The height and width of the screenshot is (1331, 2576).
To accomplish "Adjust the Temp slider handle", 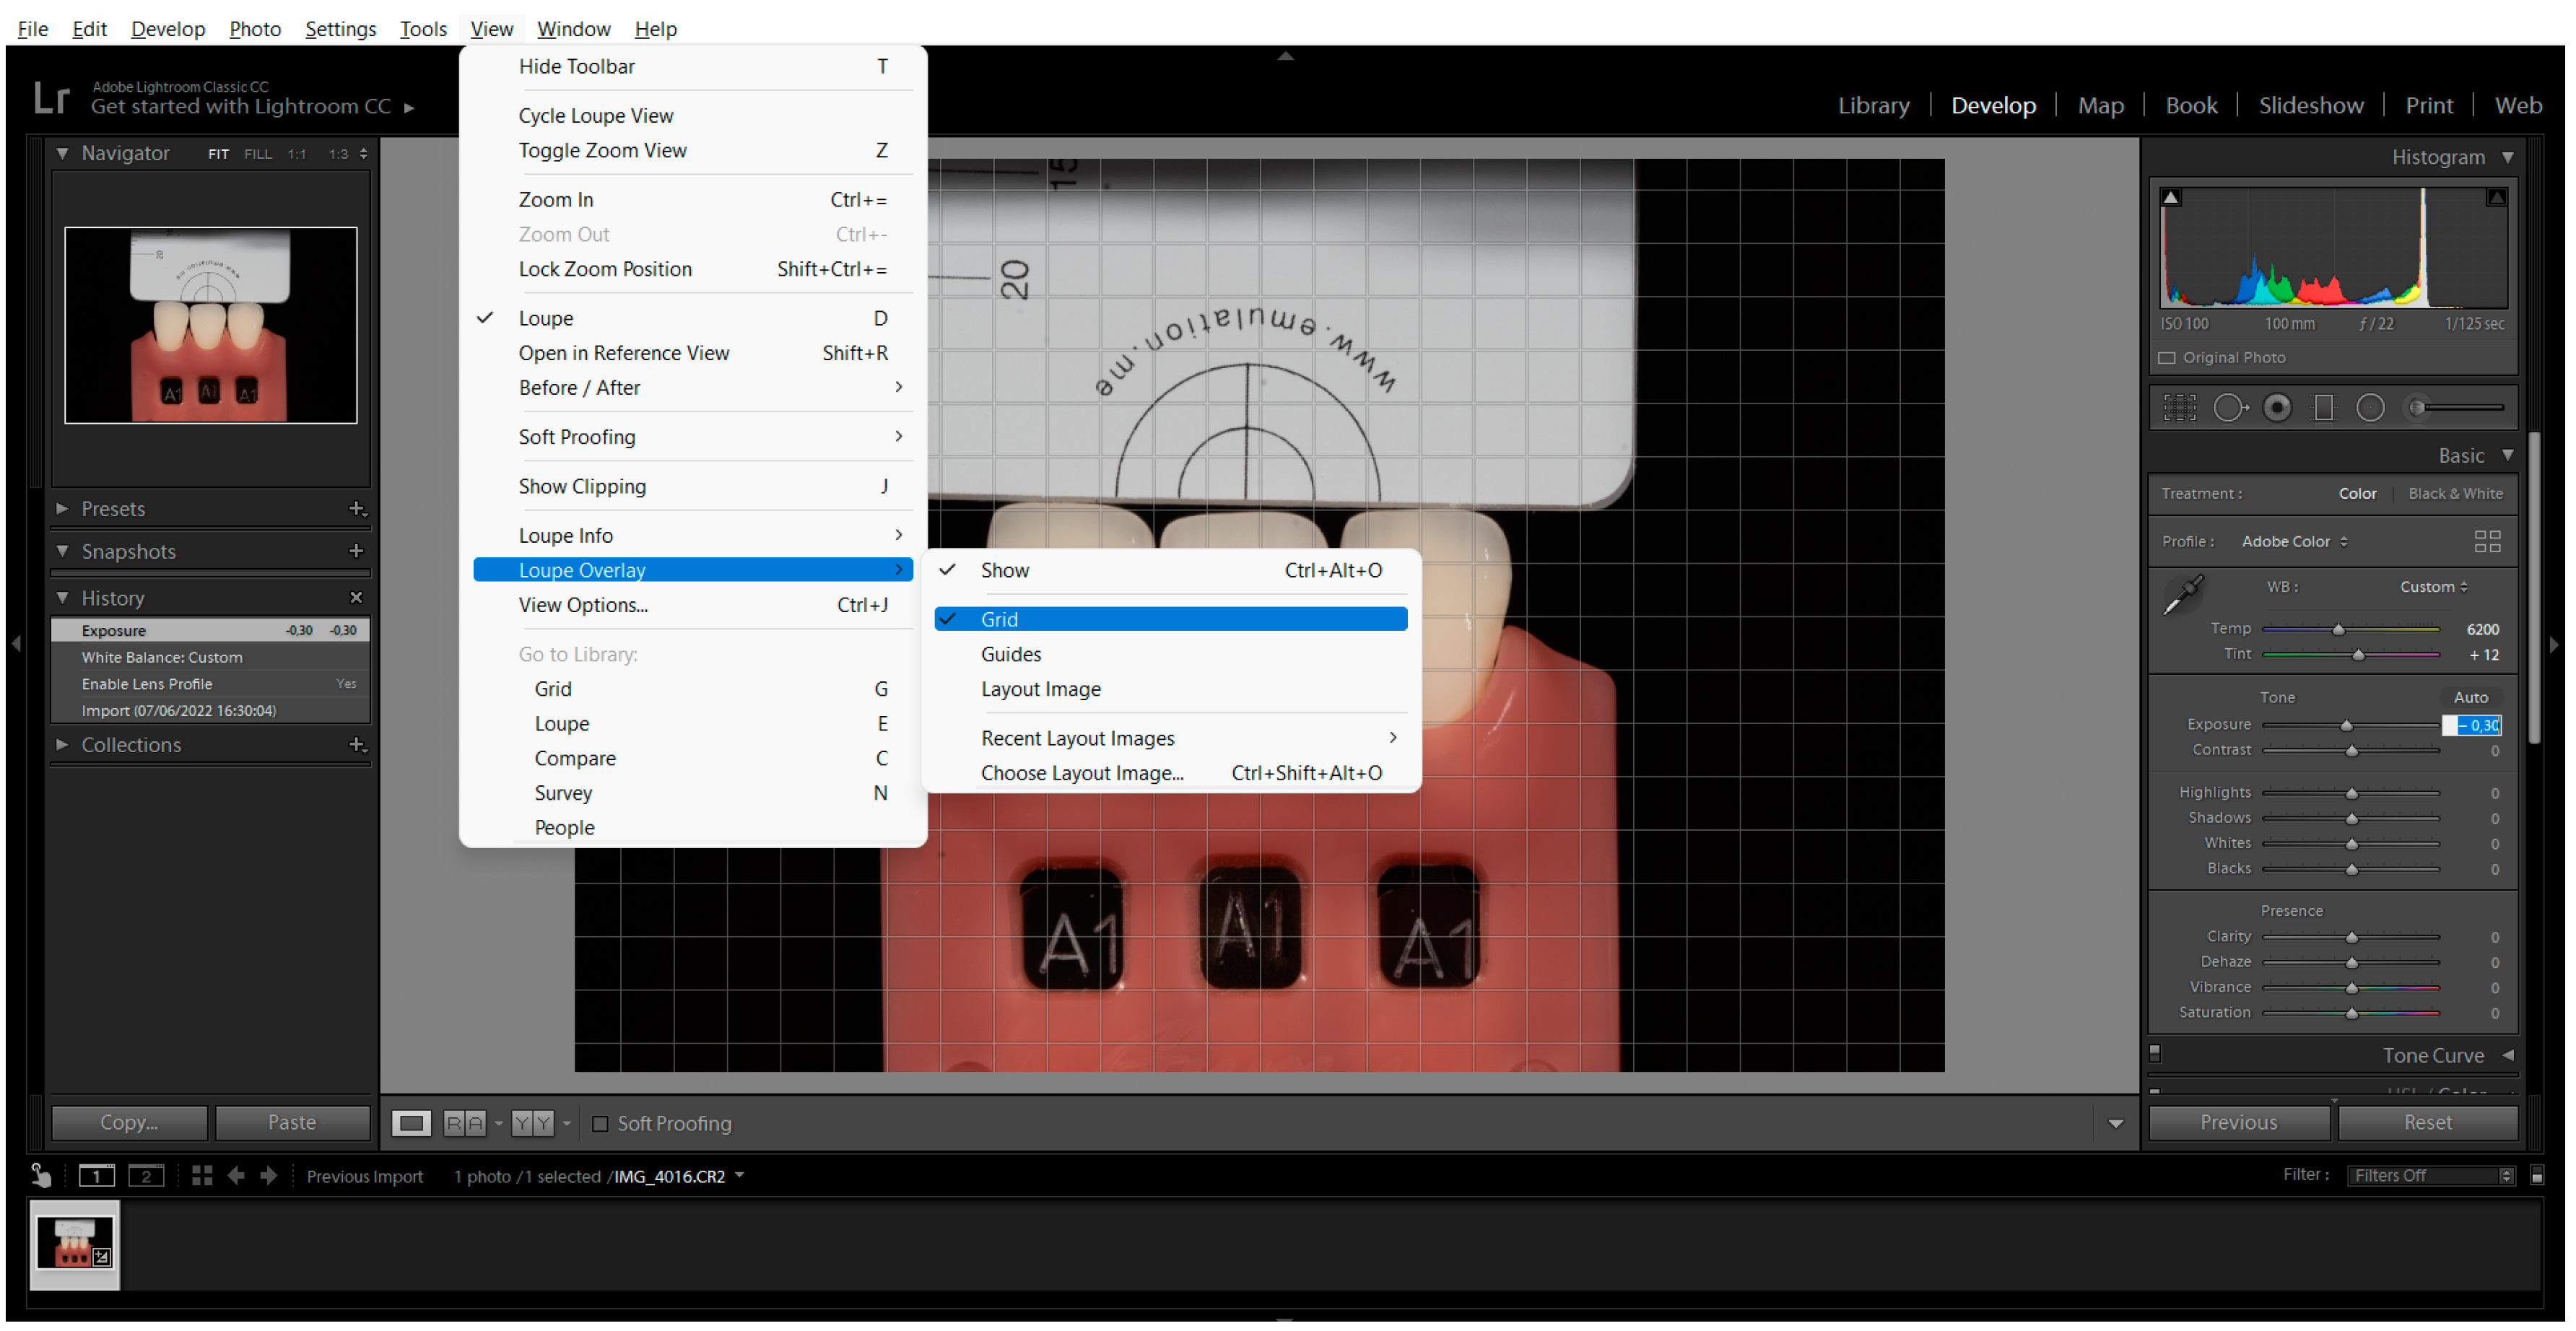I will (x=2338, y=630).
